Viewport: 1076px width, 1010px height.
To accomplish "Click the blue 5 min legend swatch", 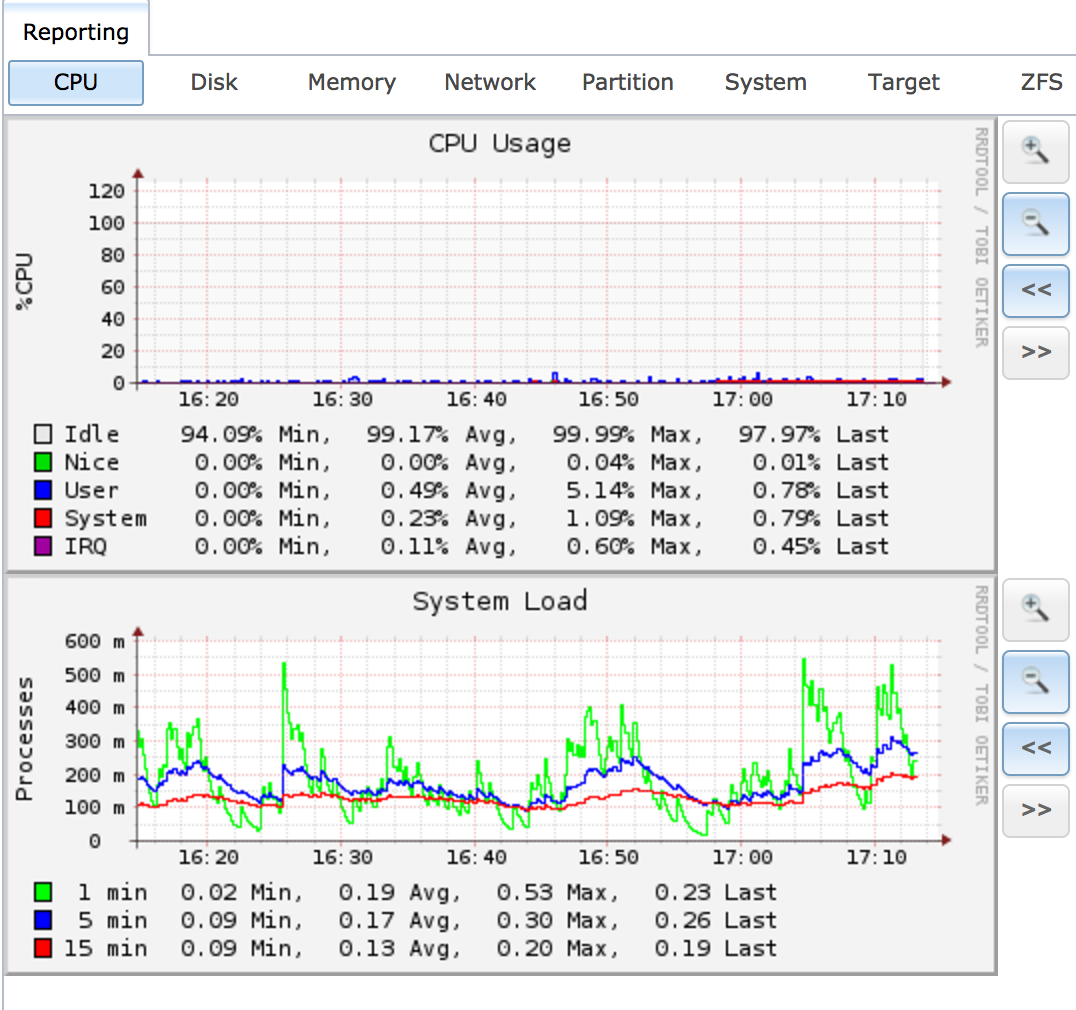I will (x=43, y=920).
